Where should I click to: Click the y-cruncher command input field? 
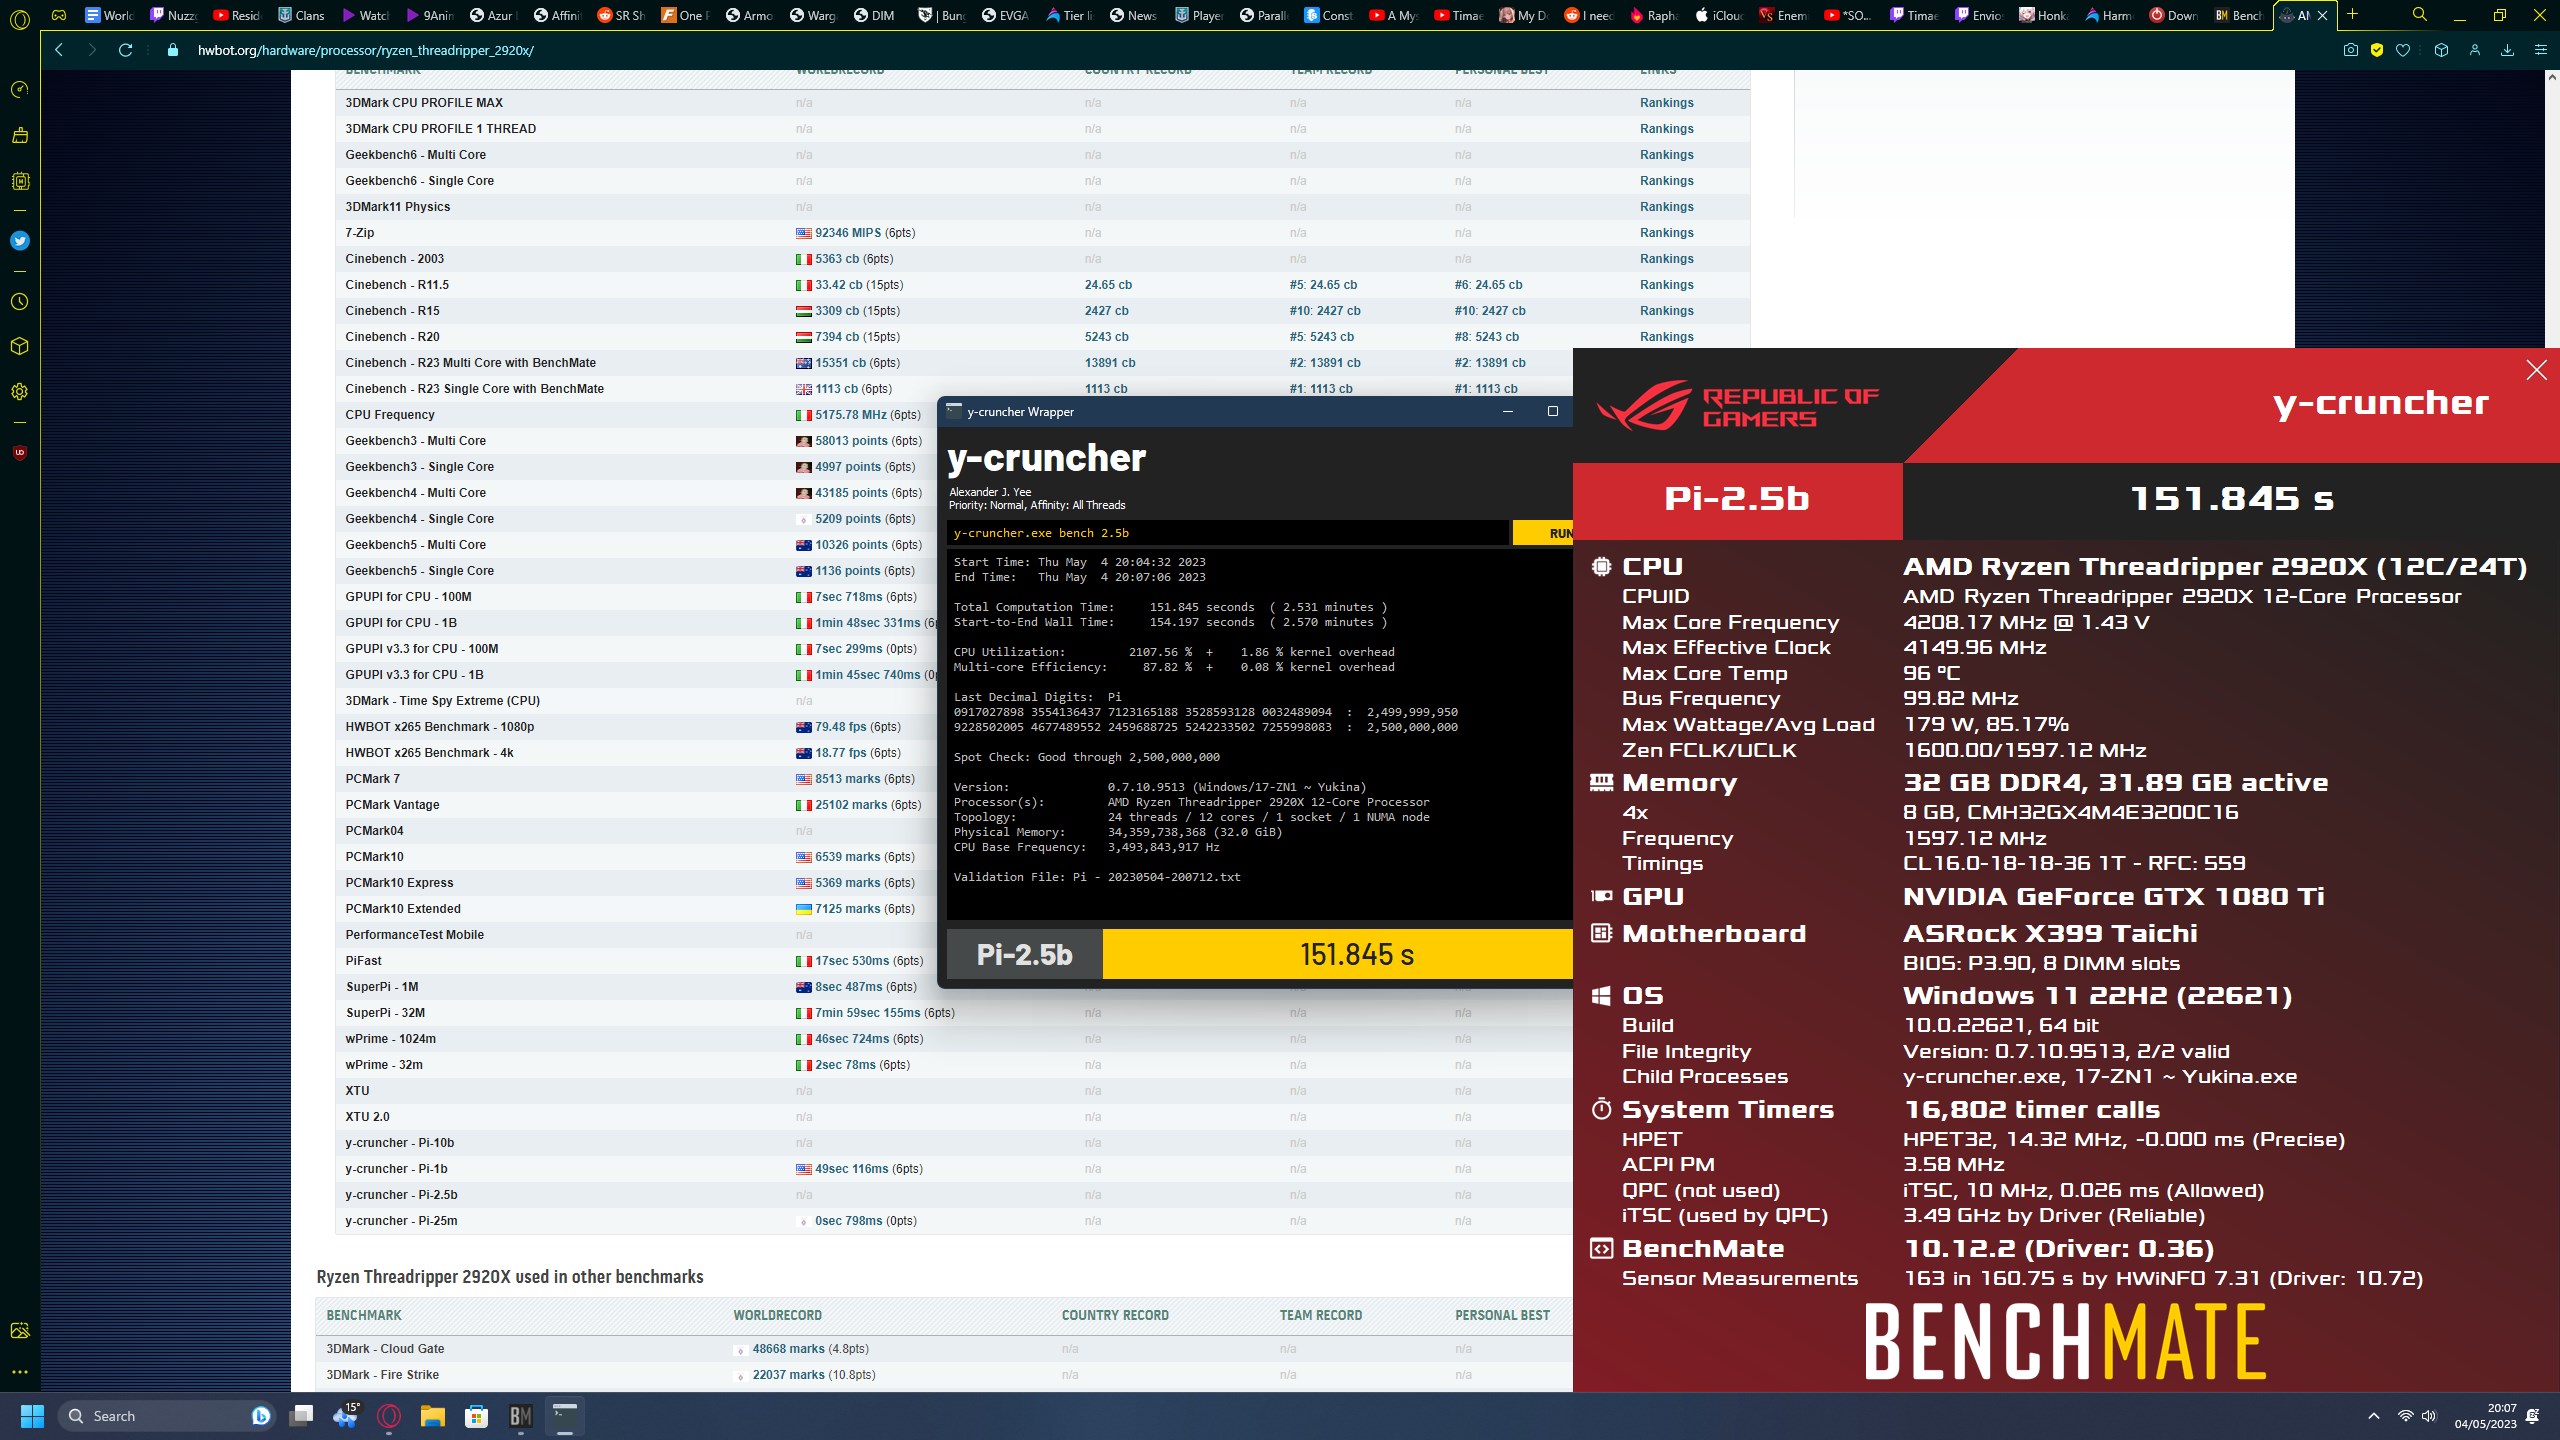[x=1228, y=533]
